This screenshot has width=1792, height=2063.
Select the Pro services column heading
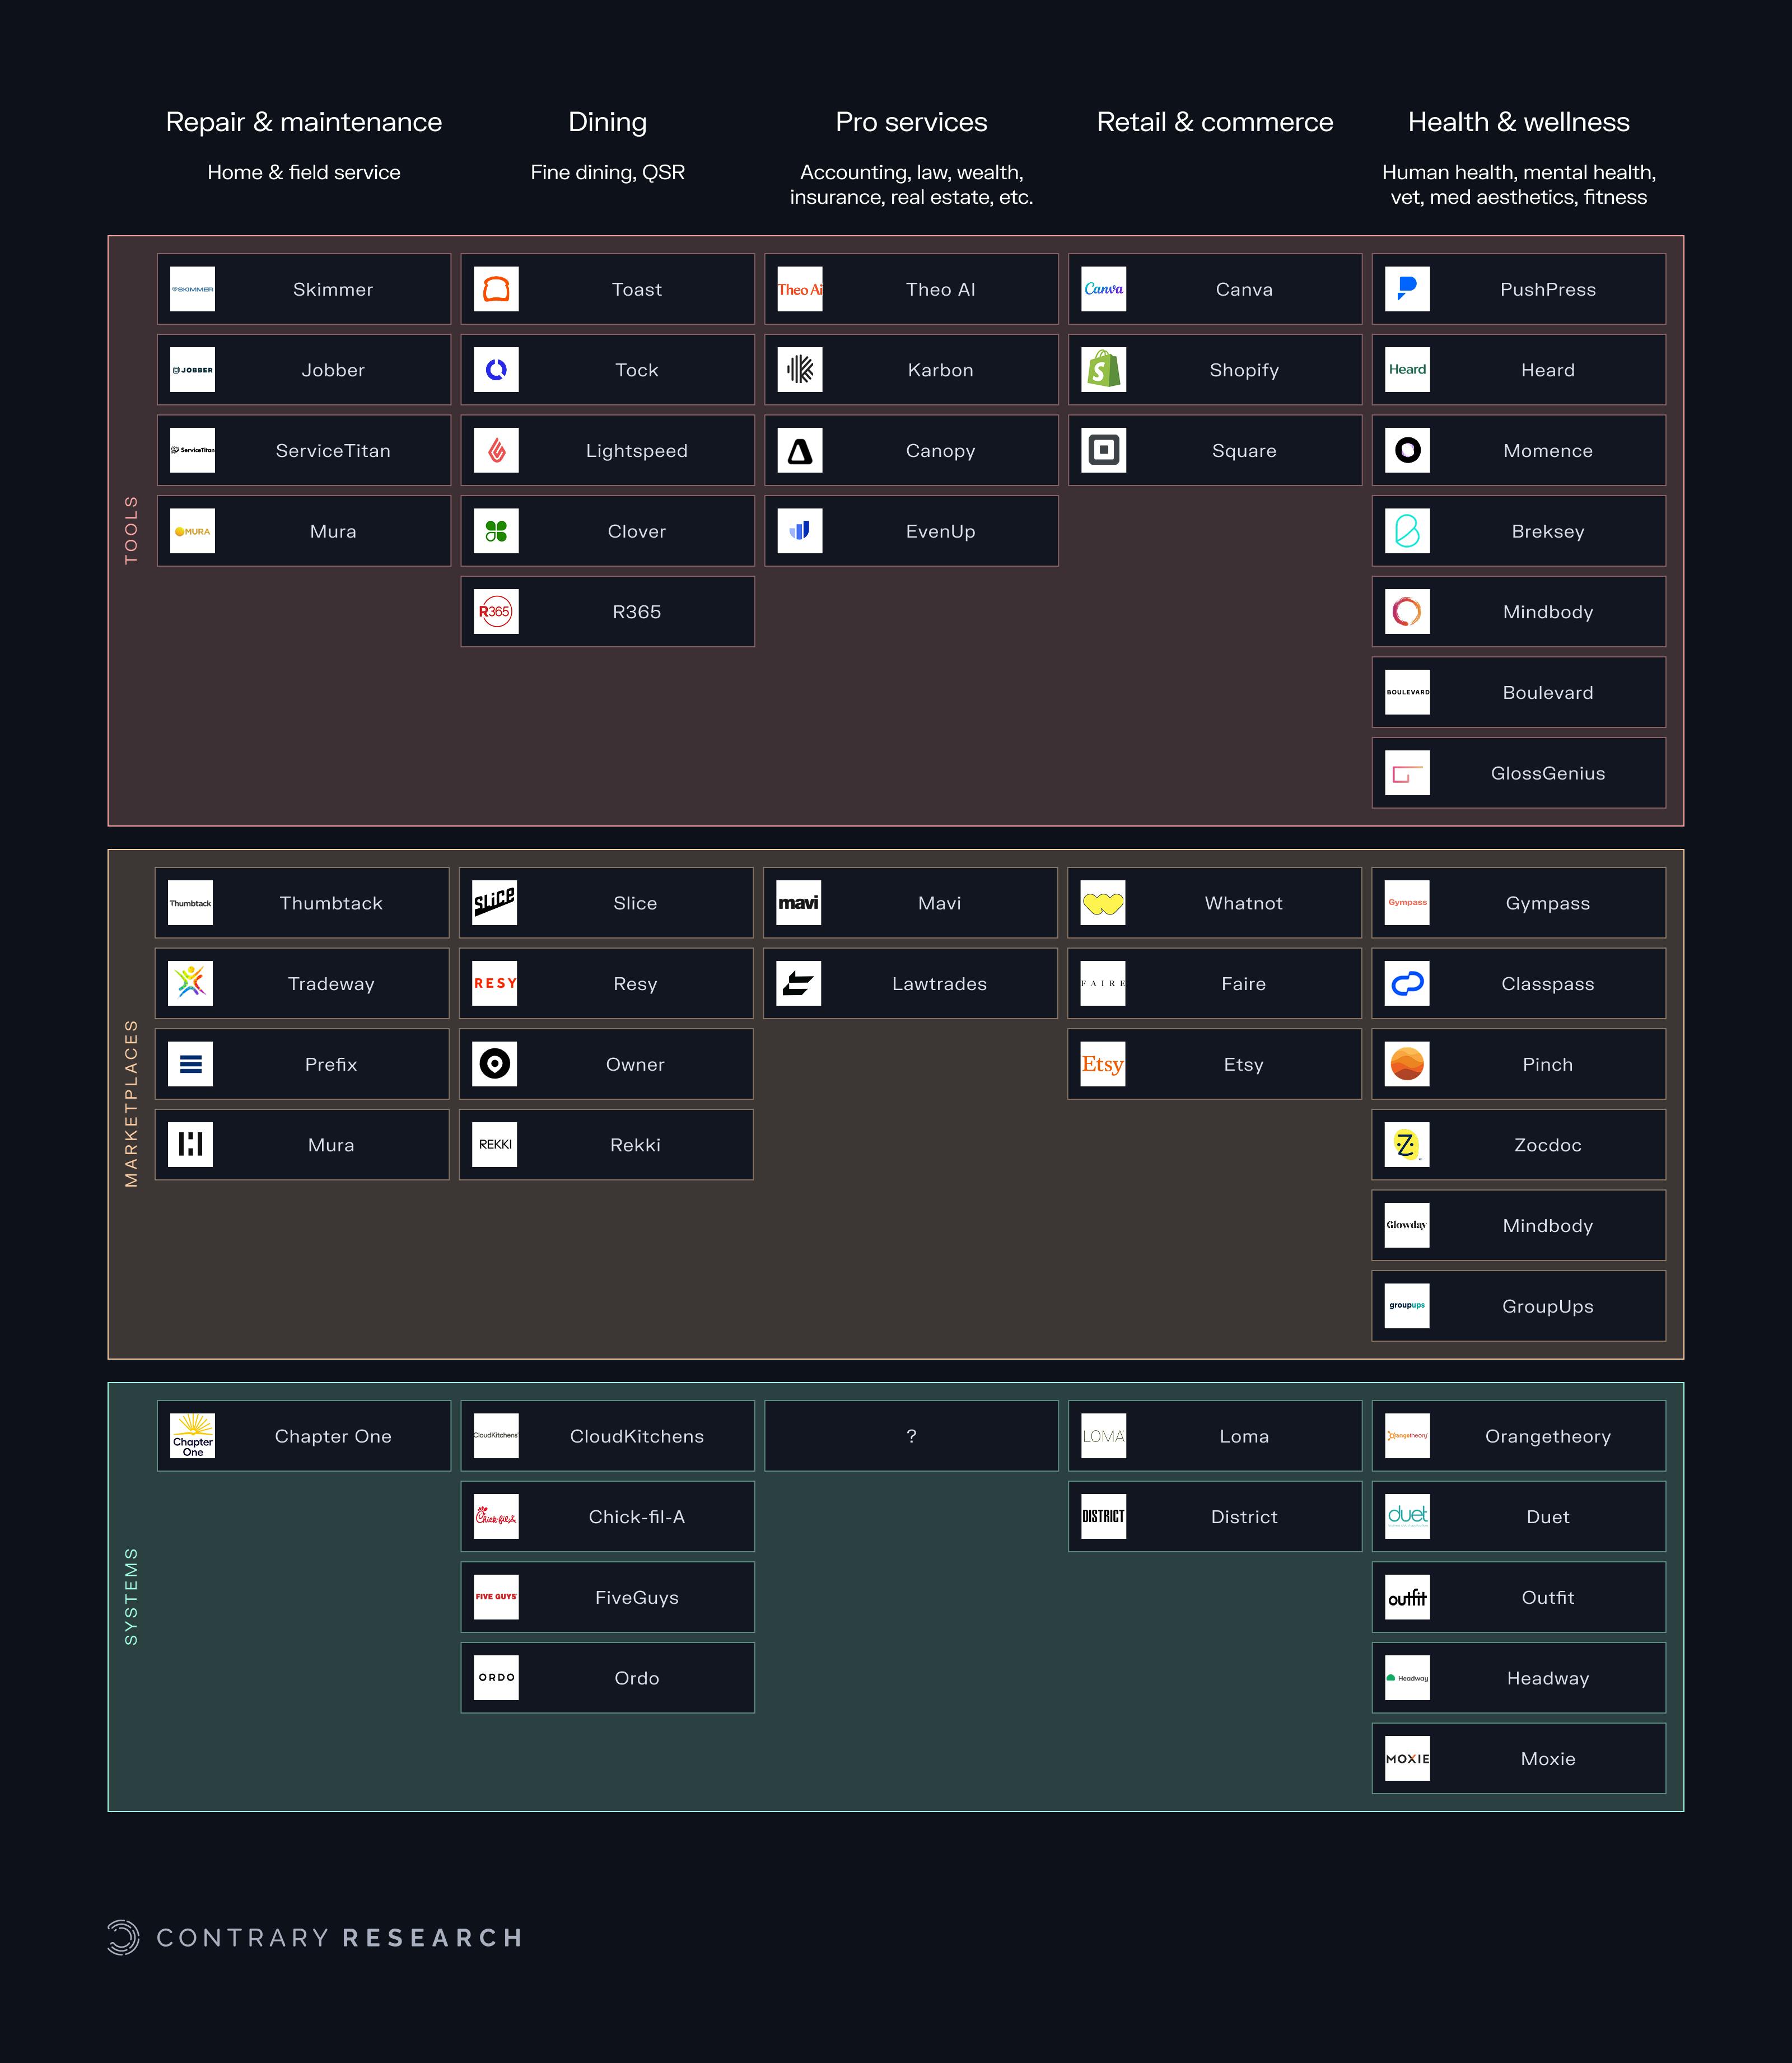pyautogui.click(x=912, y=122)
